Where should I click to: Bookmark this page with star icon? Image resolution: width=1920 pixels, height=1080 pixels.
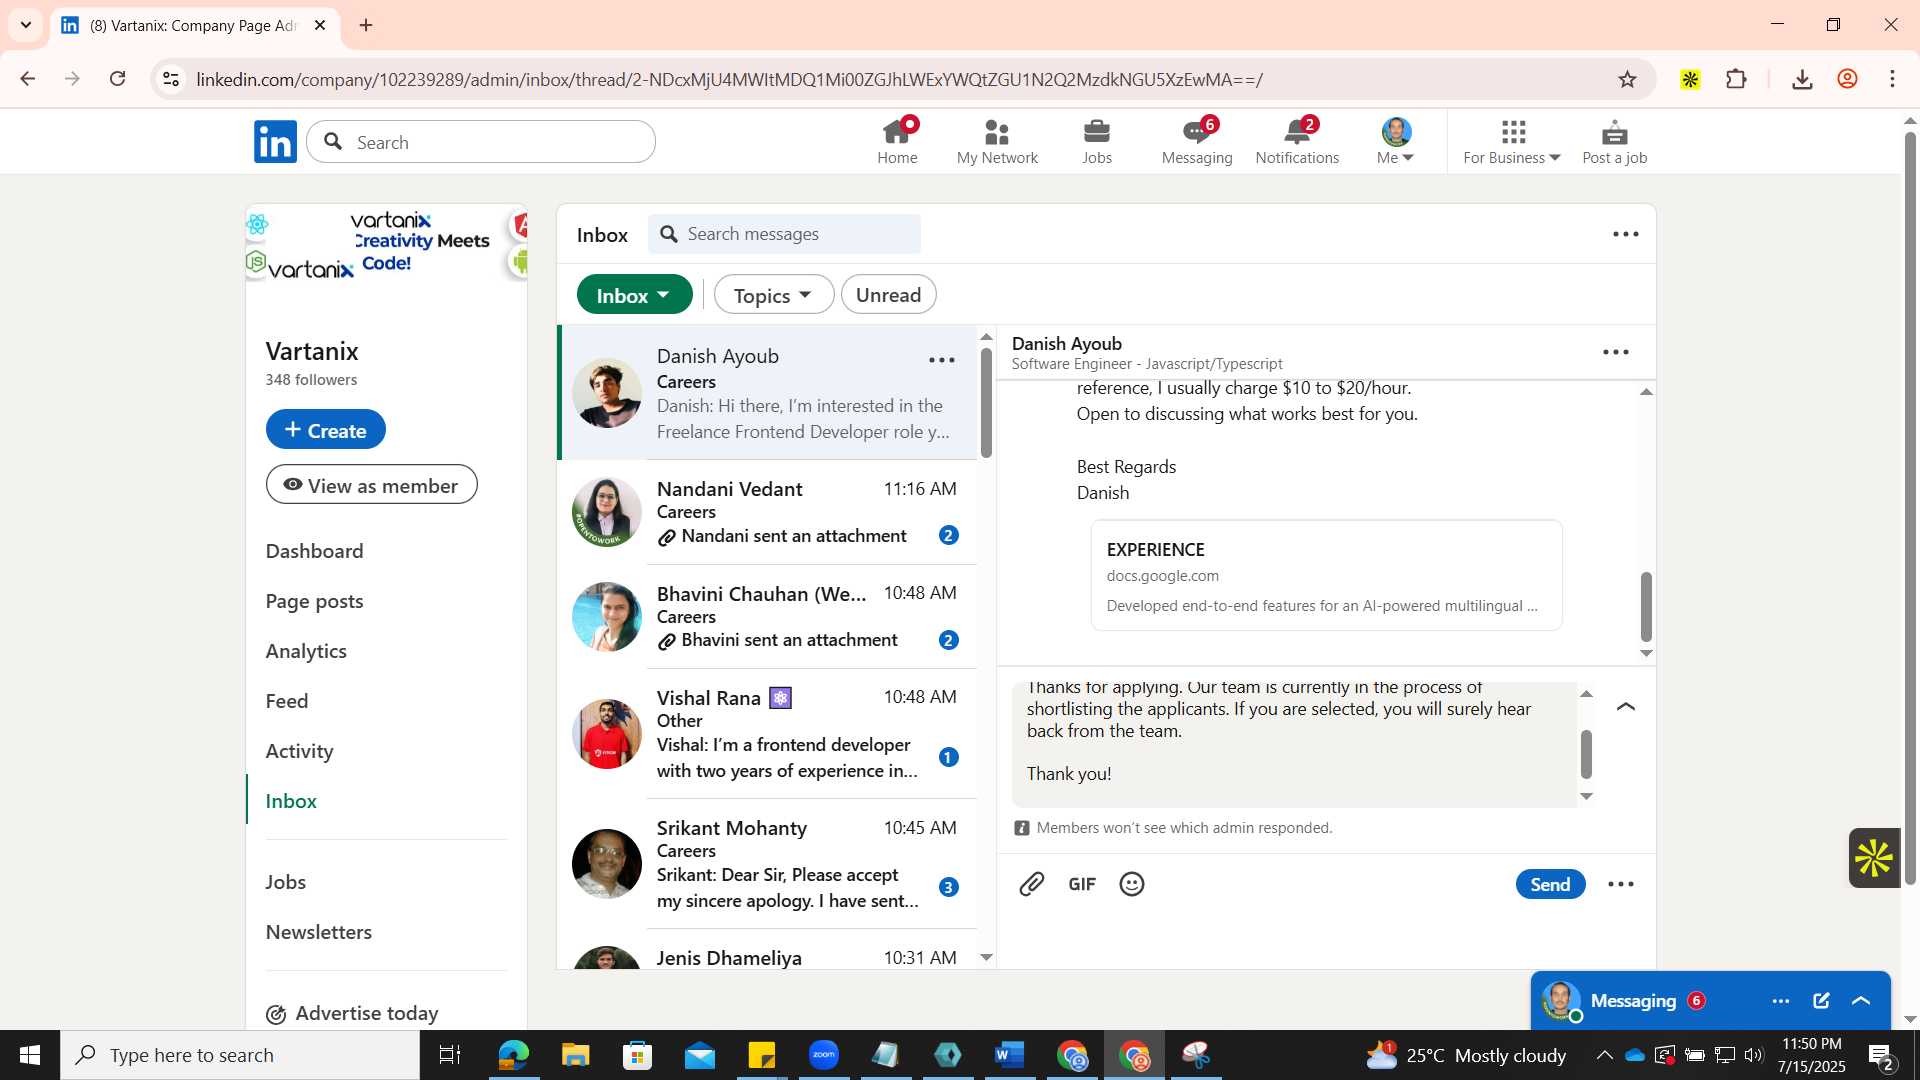(1627, 79)
